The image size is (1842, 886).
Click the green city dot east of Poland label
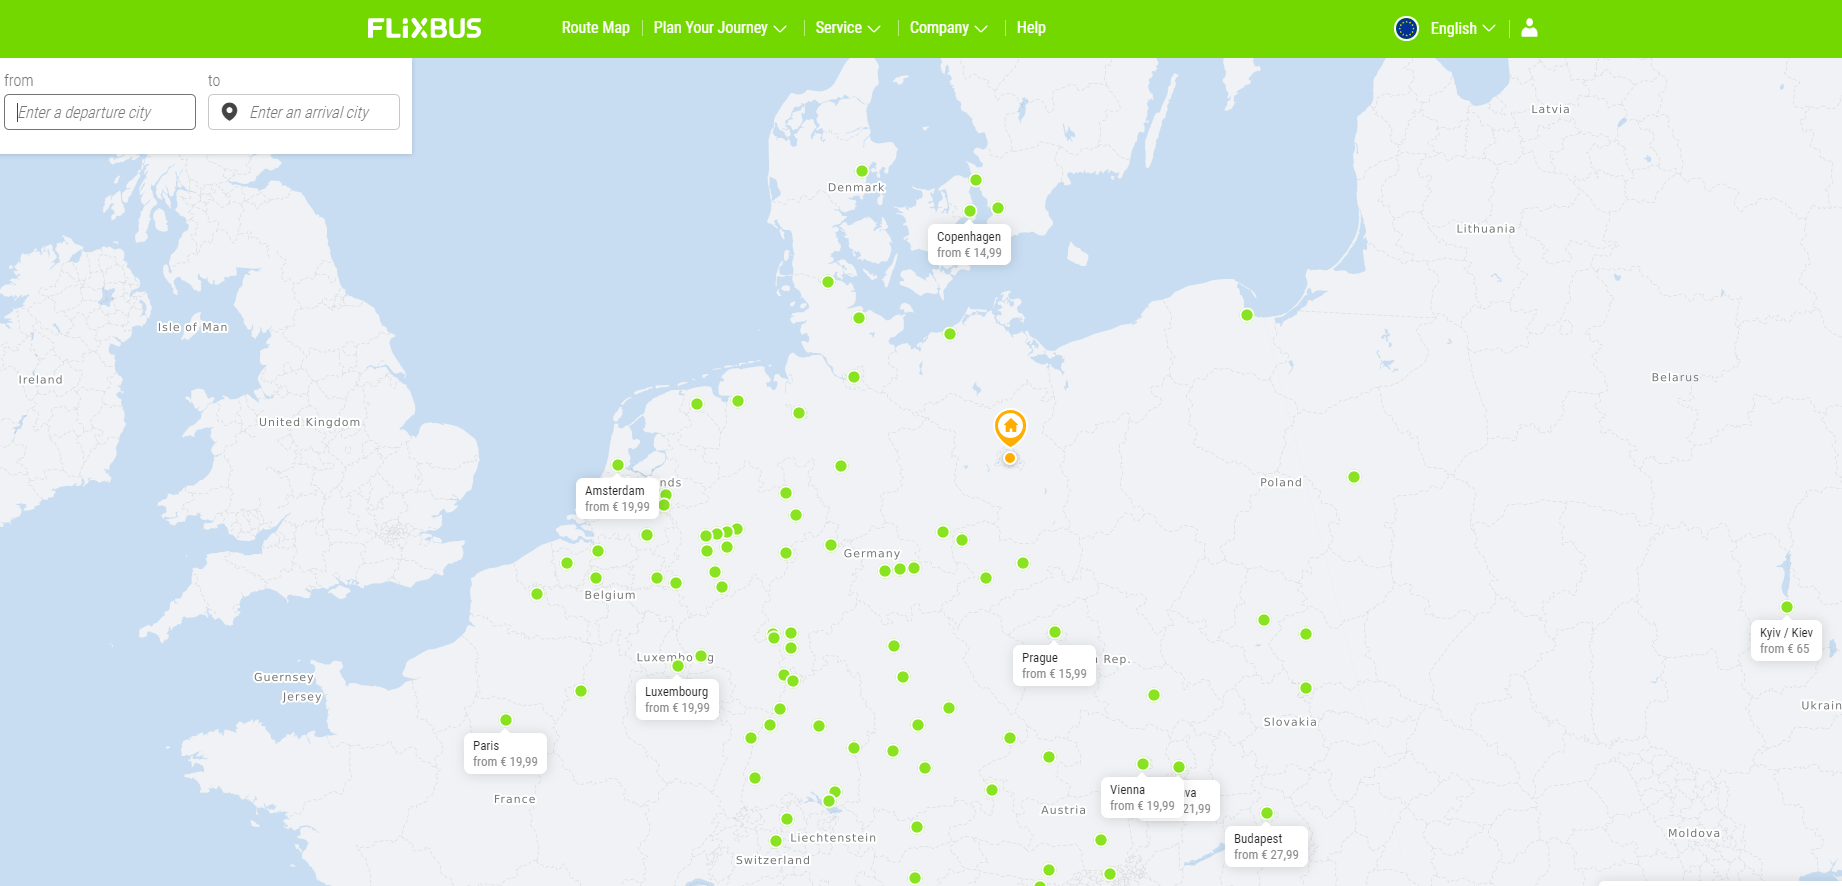click(x=1354, y=477)
